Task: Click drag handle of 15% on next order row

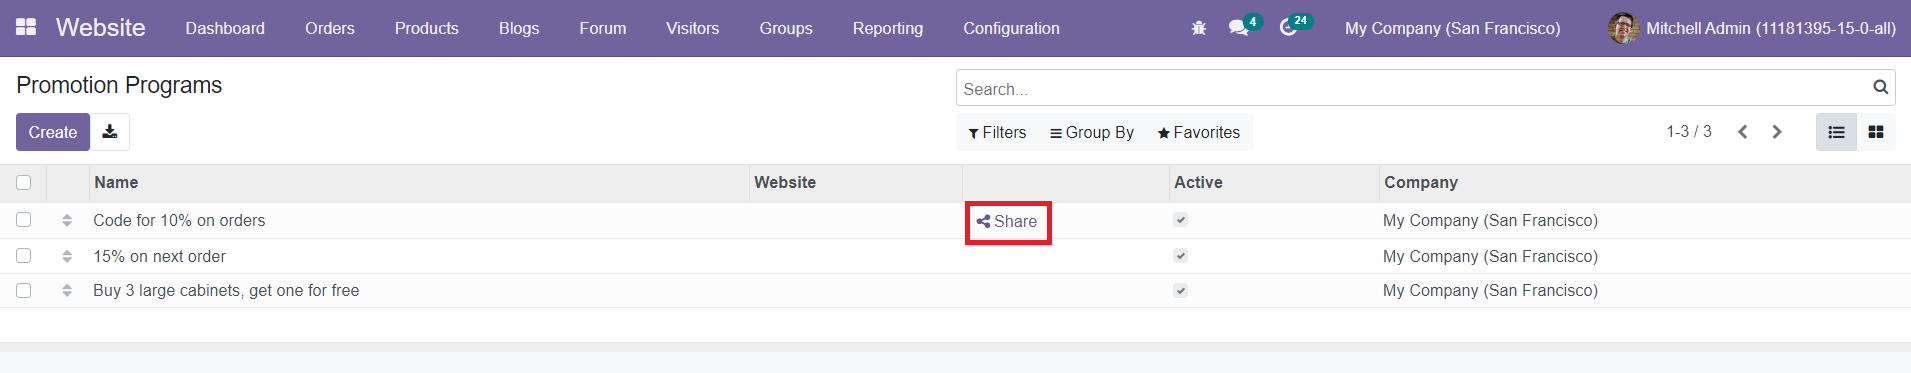Action: tap(67, 256)
